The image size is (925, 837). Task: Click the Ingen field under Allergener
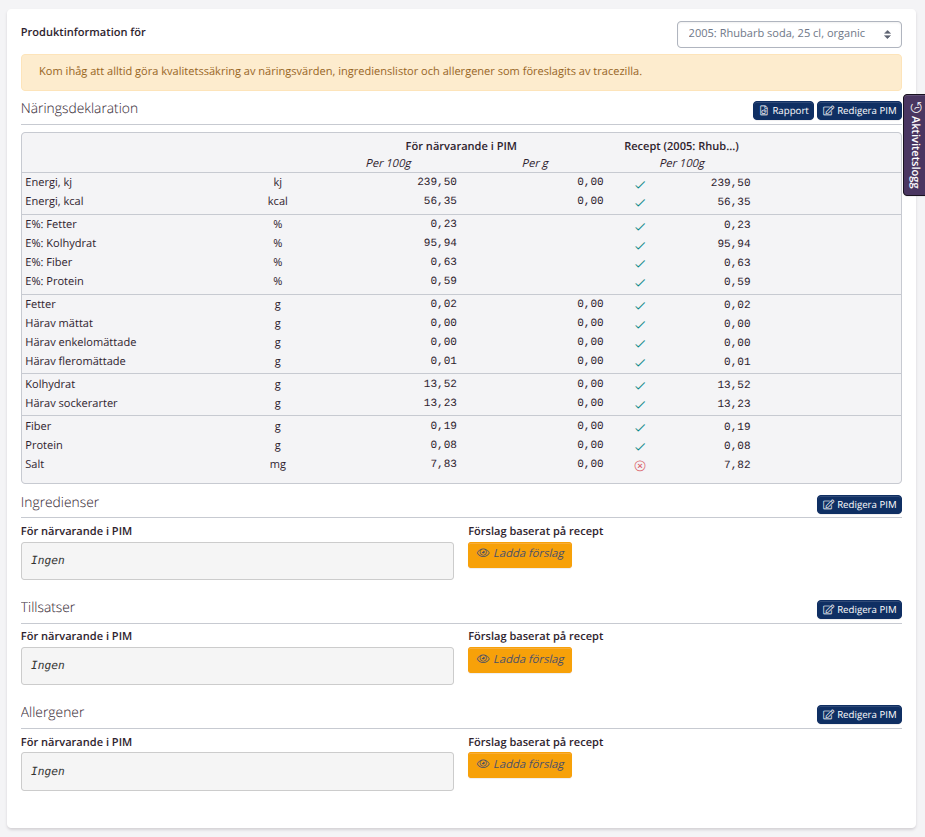(x=237, y=771)
